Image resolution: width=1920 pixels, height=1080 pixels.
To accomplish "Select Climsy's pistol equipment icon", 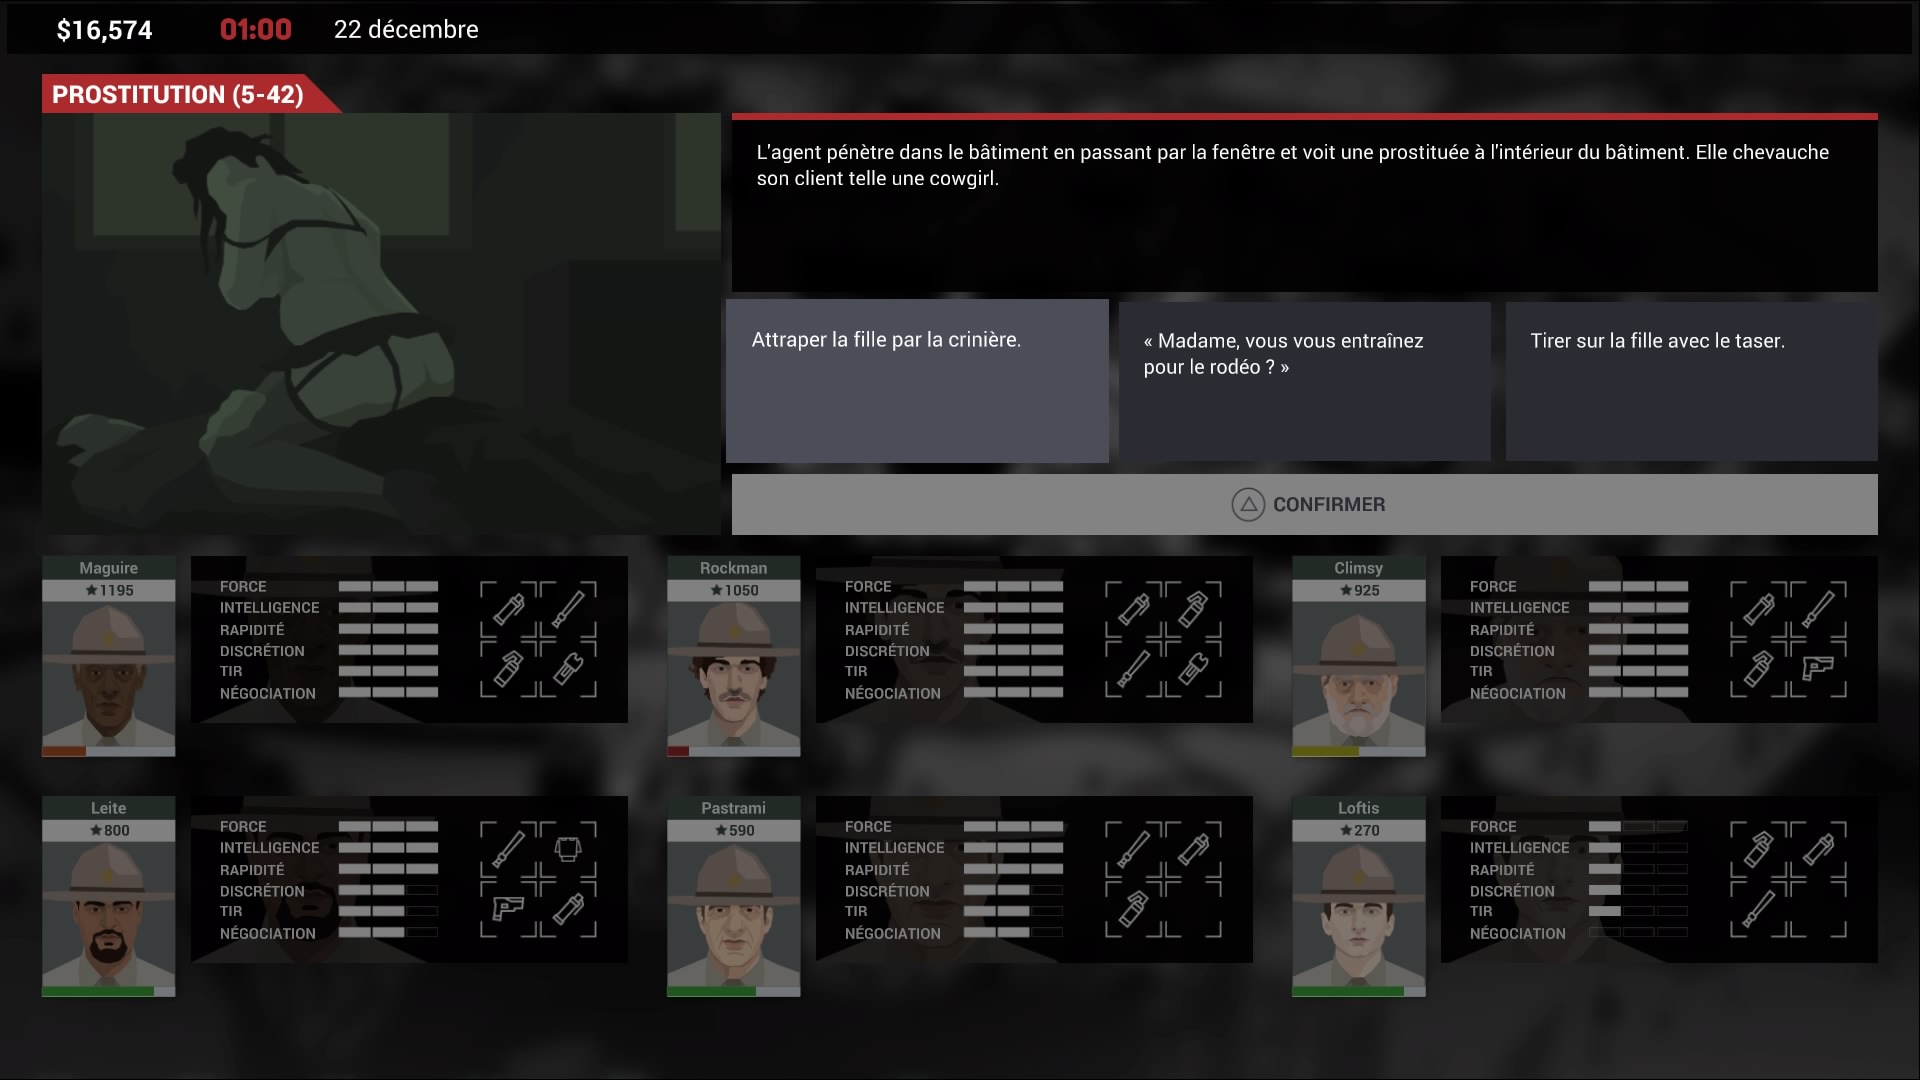I will point(1818,669).
